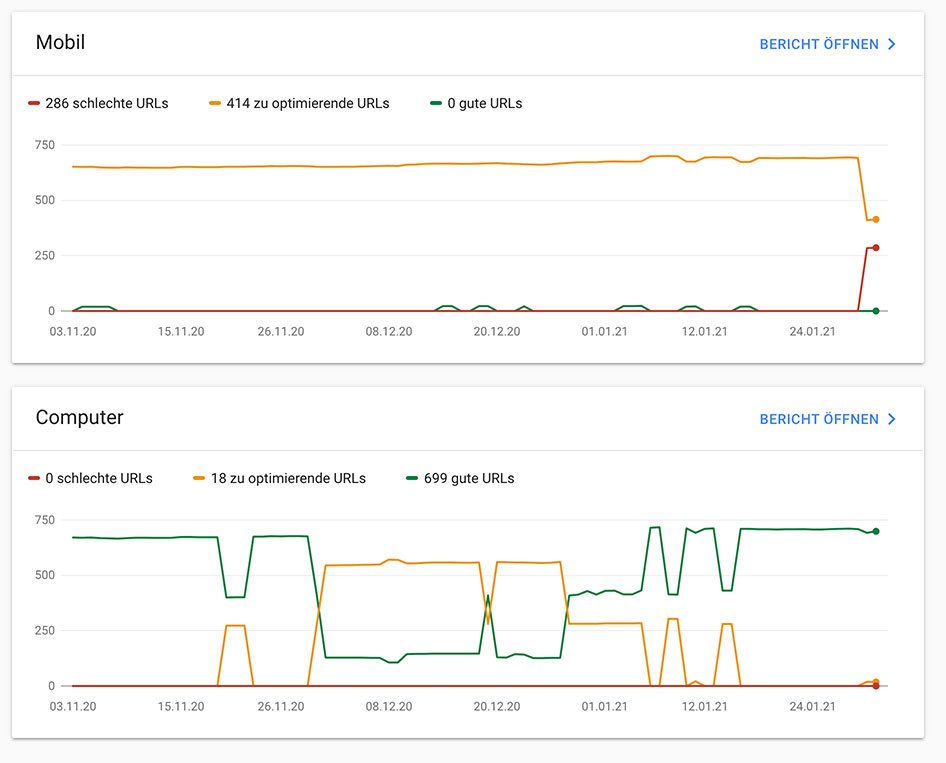Expand the chevron beside Mobil's BERICHT ÖFFNEN
This screenshot has width=946, height=763.
[891, 44]
